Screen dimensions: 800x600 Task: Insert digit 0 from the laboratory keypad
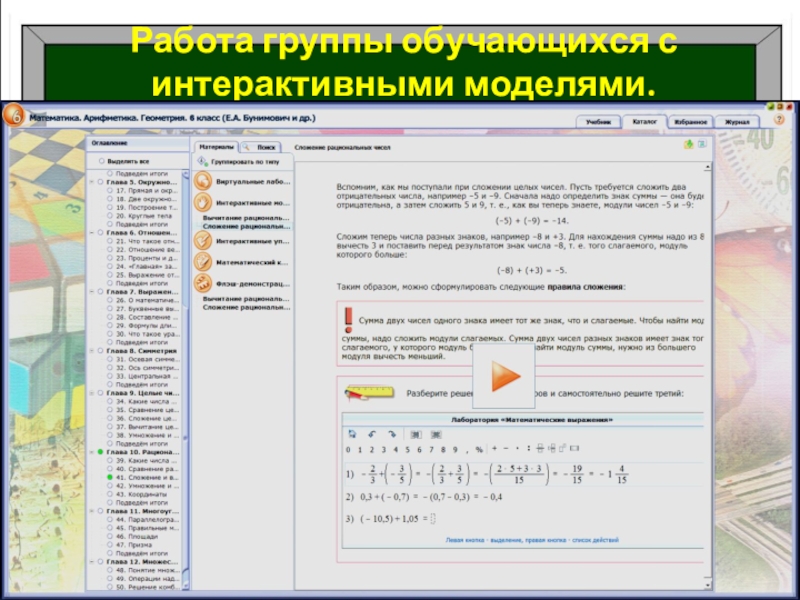(348, 449)
